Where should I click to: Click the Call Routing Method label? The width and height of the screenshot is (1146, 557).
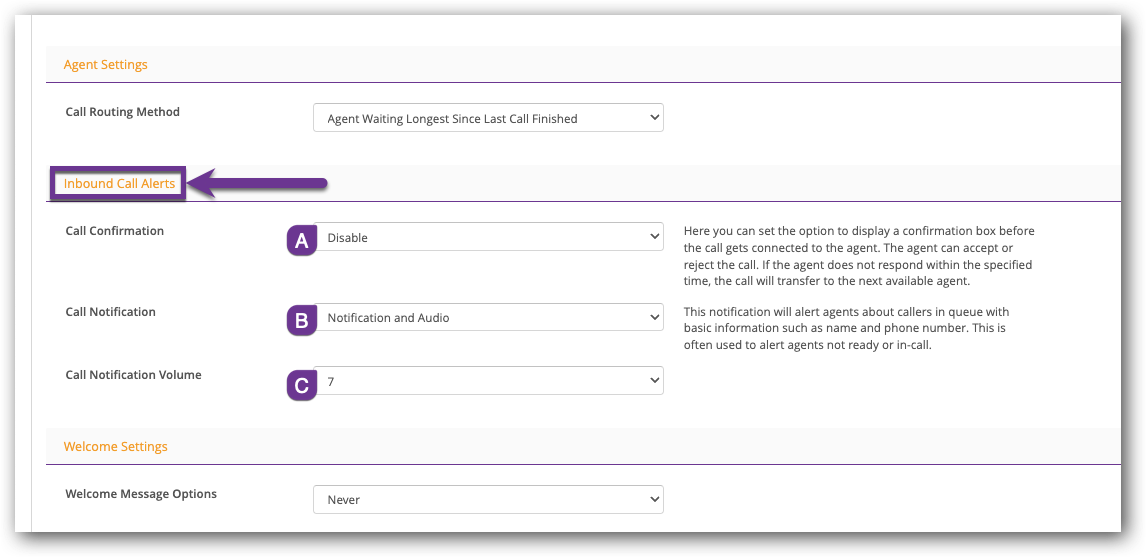pos(123,112)
